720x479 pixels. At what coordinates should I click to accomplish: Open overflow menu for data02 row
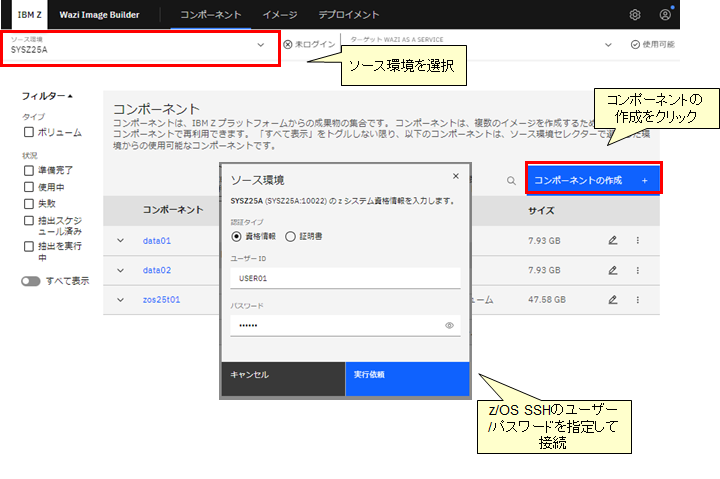[x=637, y=270]
